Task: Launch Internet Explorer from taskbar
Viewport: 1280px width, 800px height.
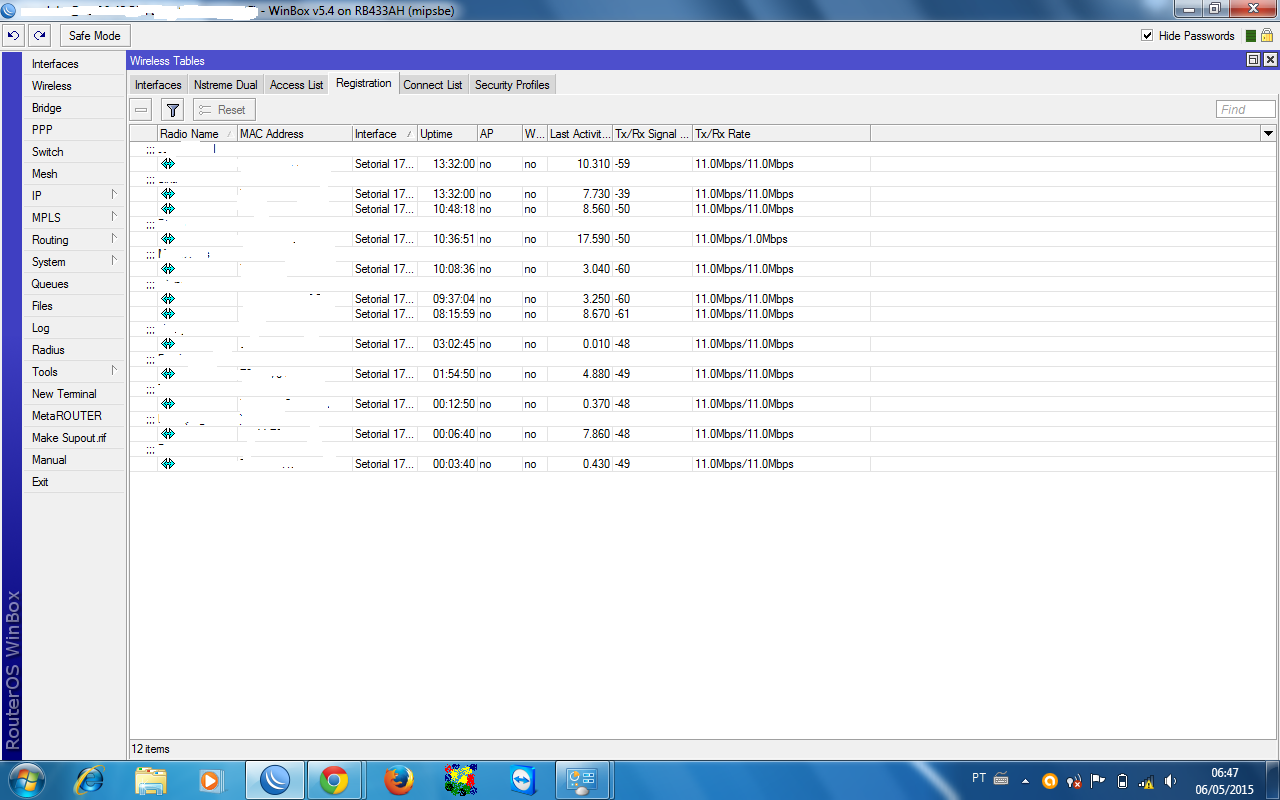Action: 91,780
